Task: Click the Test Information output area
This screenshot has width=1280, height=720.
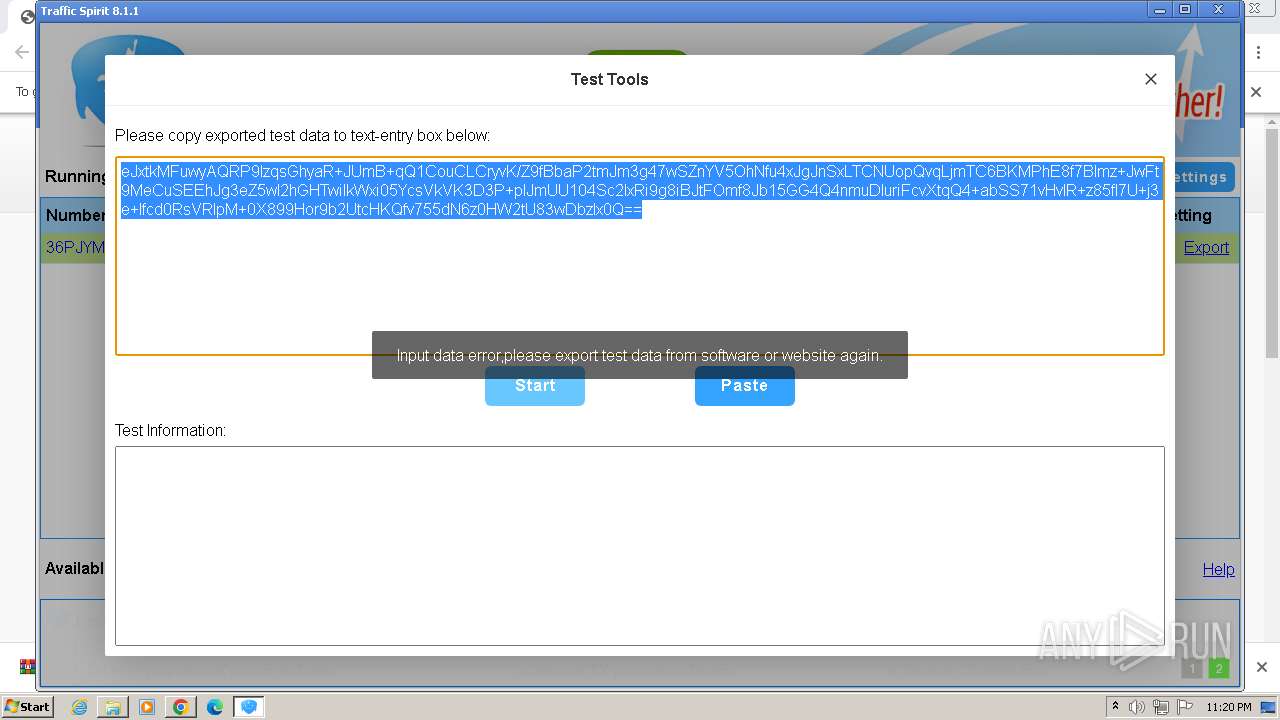Action: click(640, 545)
